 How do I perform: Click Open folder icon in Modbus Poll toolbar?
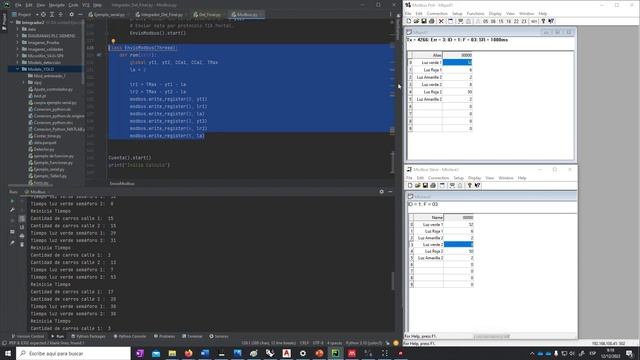[416, 21]
